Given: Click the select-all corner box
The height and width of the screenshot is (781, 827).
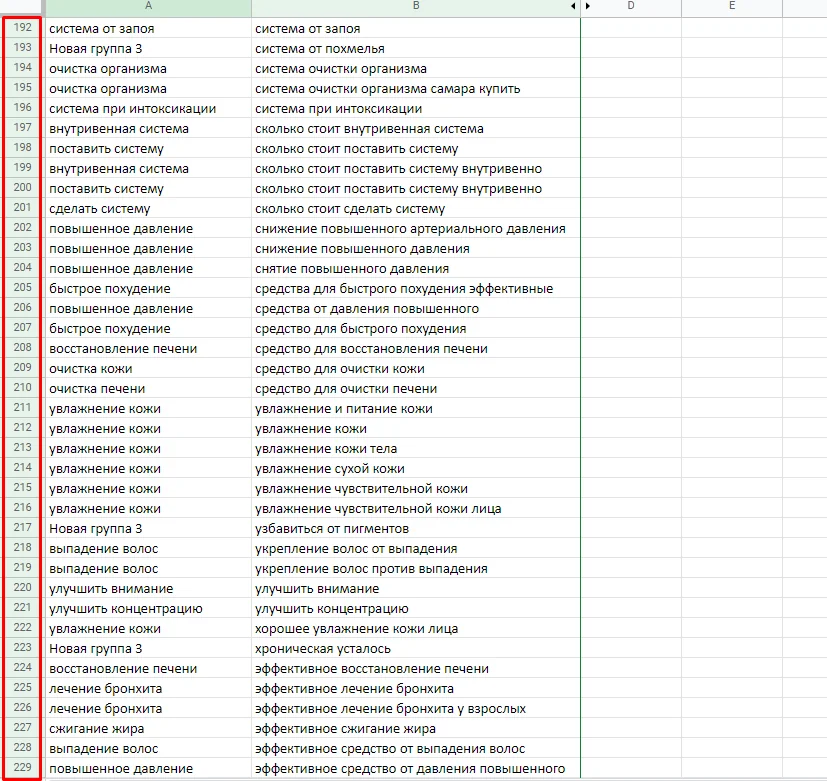Looking at the screenshot, I should pos(21,6).
